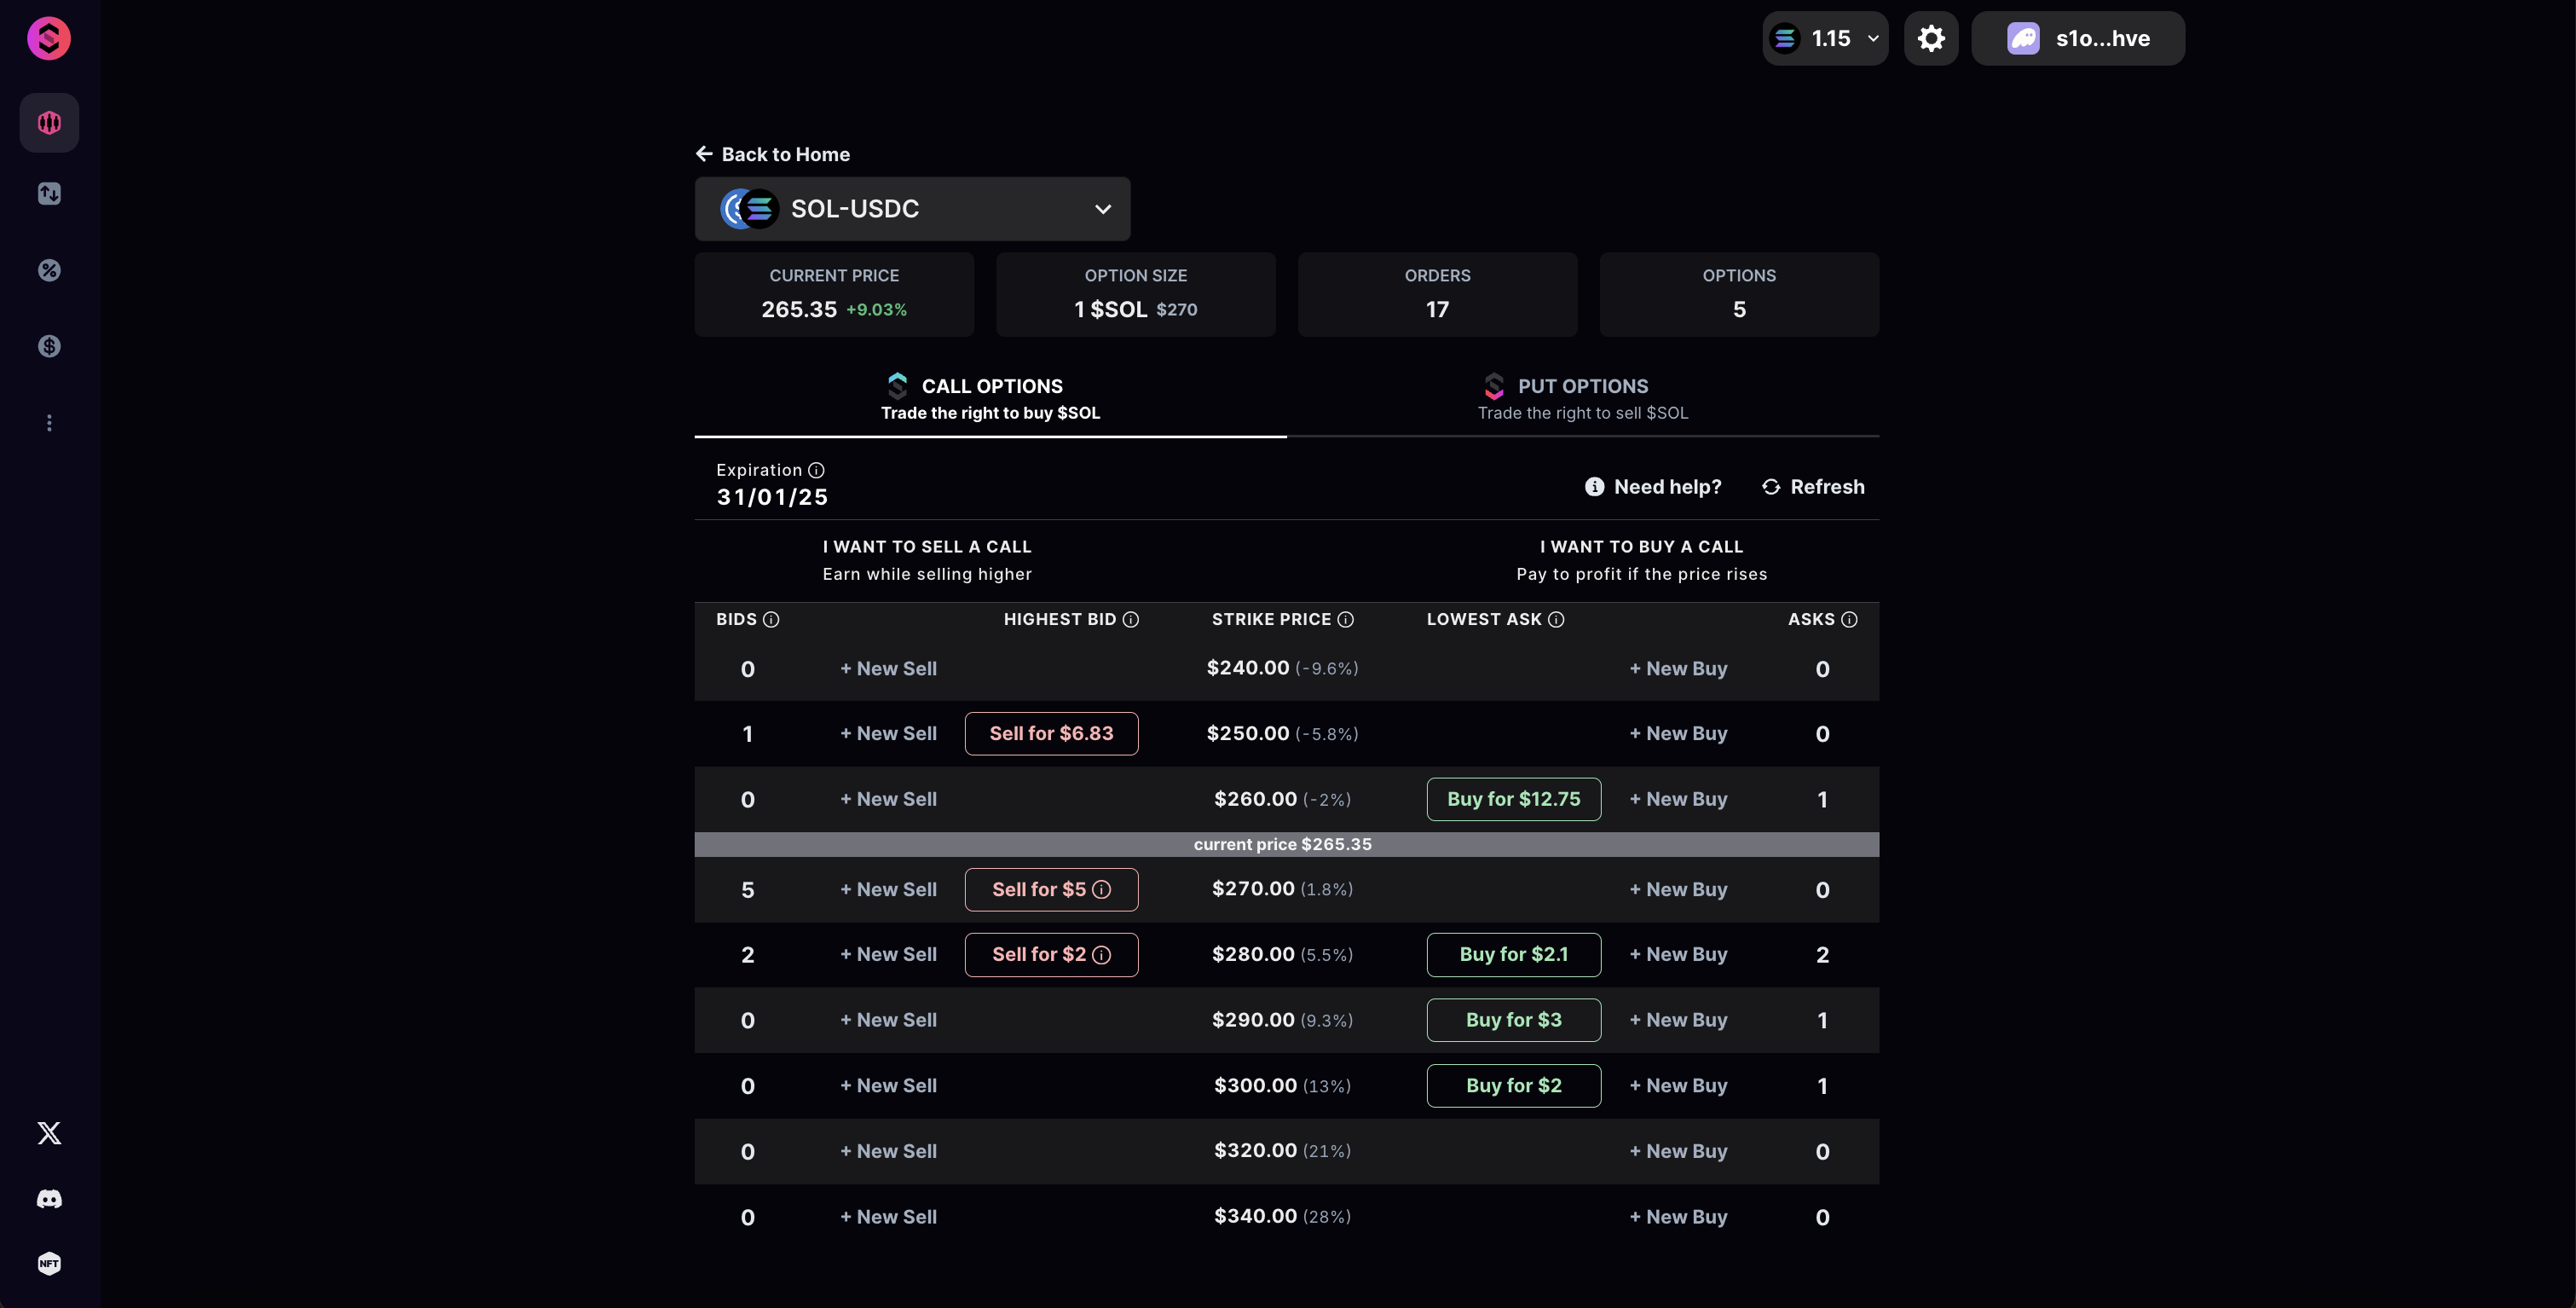
Task: Click Sell for $6.83 button
Action: 1051,734
